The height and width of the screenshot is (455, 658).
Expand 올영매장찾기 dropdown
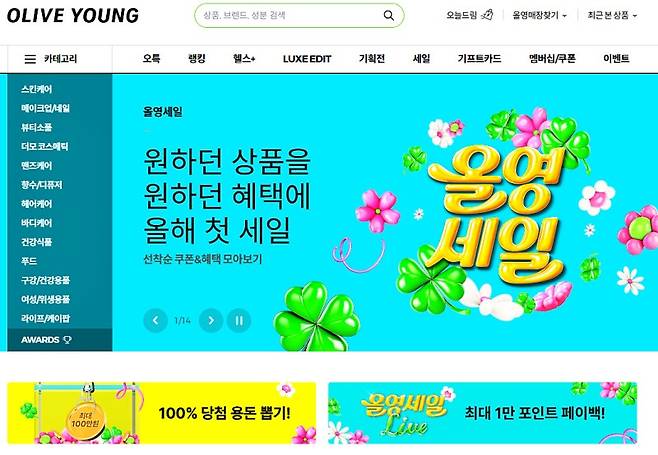(540, 16)
